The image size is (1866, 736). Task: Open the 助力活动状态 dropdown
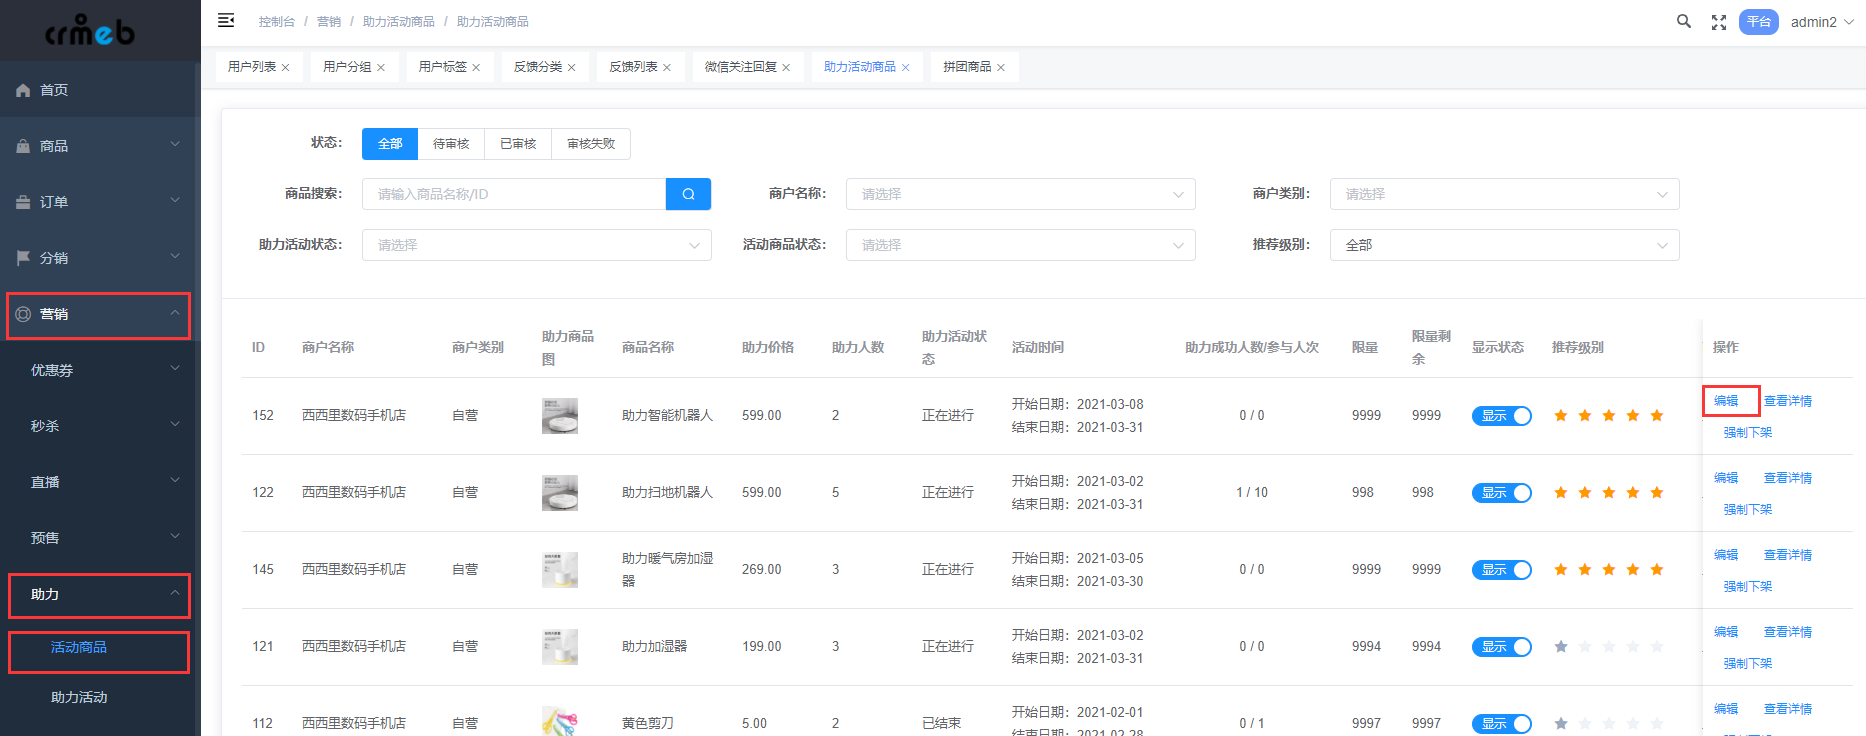tap(536, 245)
